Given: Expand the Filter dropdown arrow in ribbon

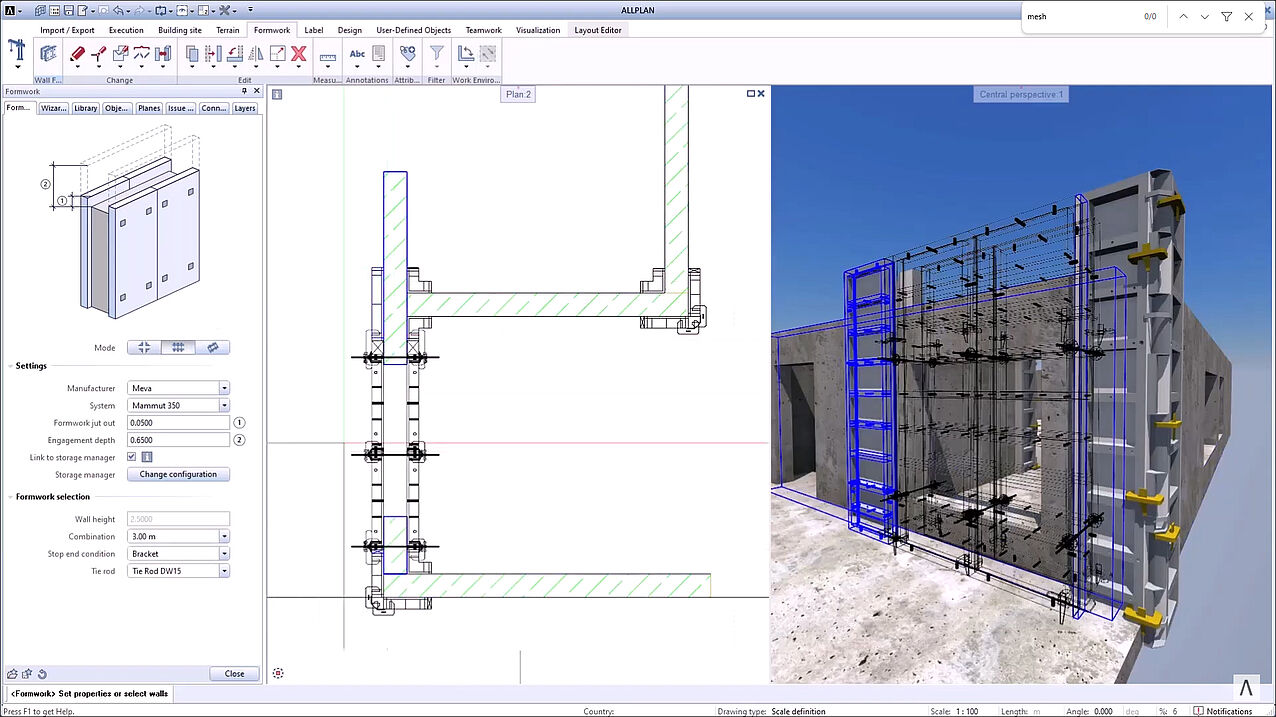Looking at the screenshot, I should 437,68.
